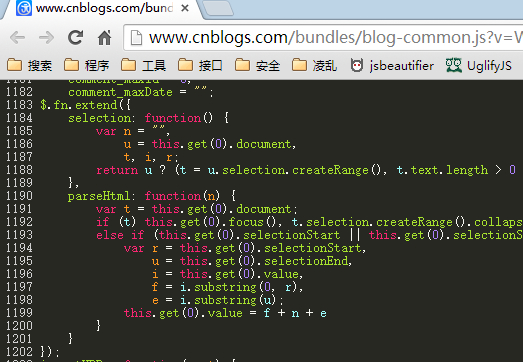Click 'i.substring(u)' on line 1198

click(x=228, y=300)
